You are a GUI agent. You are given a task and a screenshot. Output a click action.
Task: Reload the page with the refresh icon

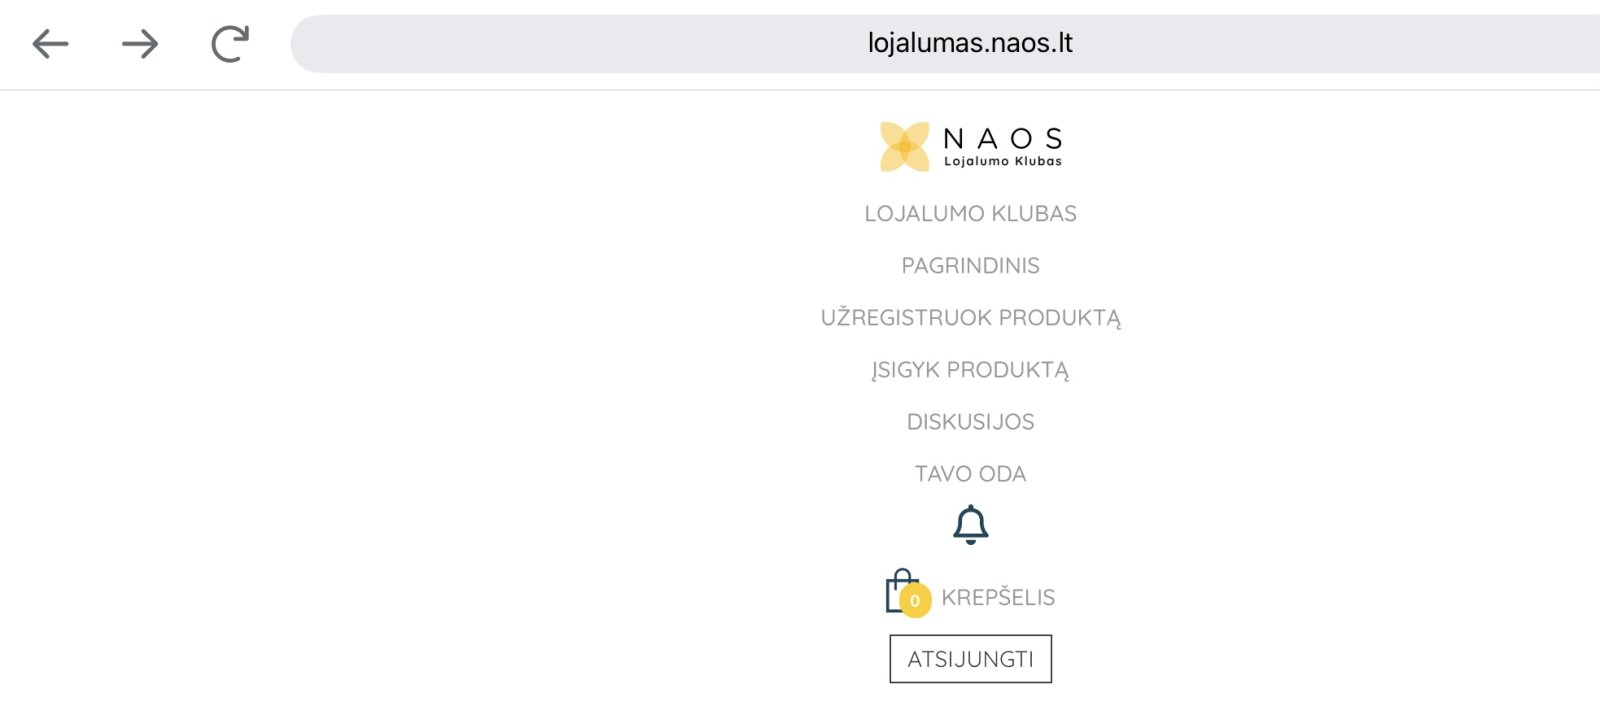230,44
